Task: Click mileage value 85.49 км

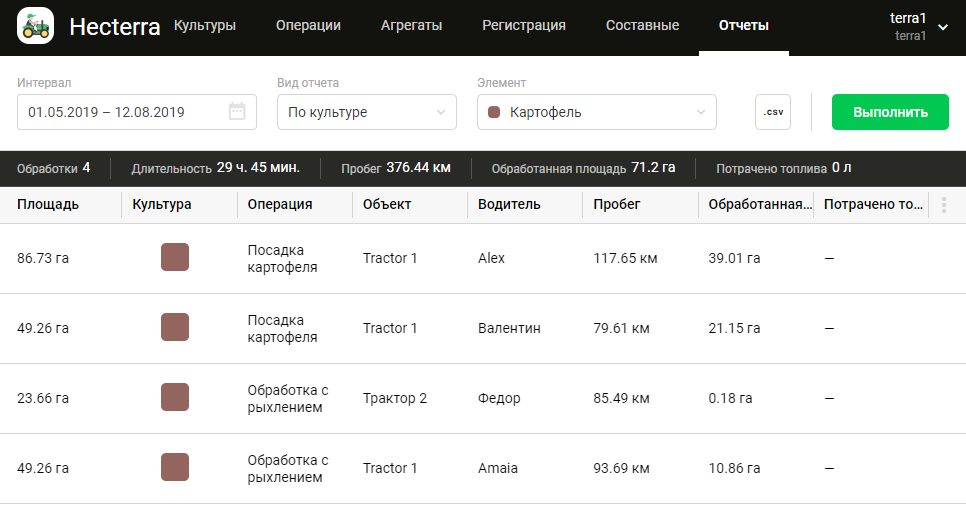Action: pos(621,398)
